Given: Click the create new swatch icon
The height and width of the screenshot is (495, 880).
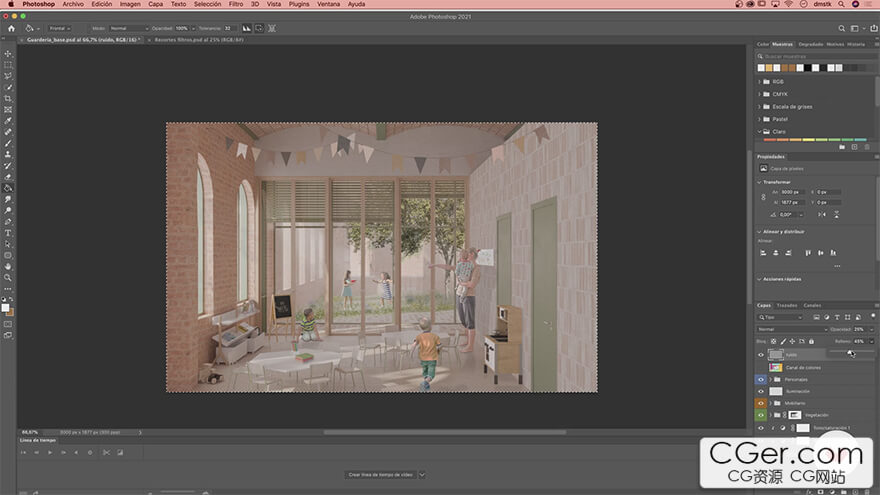Looking at the screenshot, I should pos(853,146).
